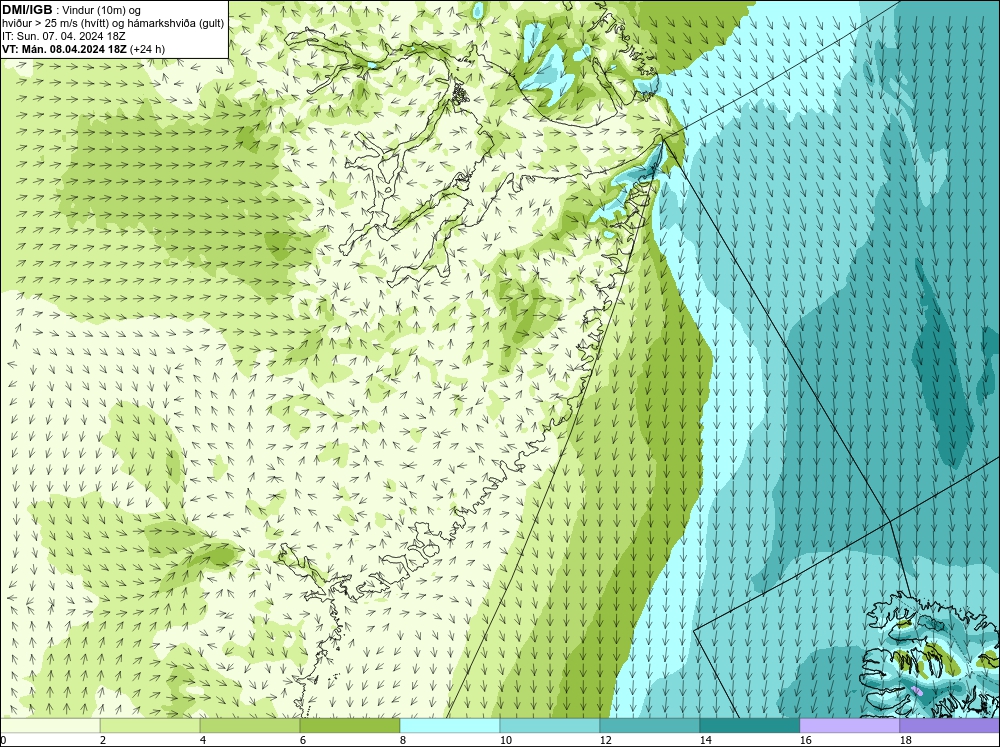Click the legend scale label '16'

(806, 740)
